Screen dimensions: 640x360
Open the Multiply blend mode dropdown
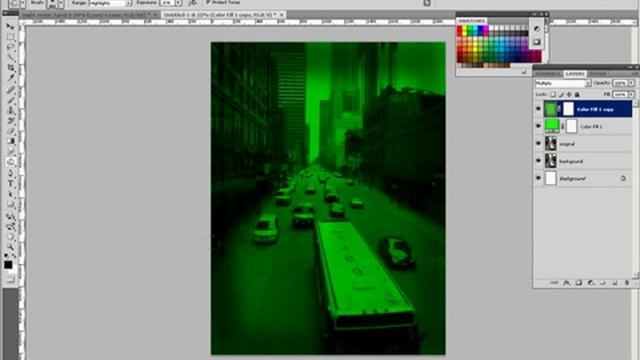click(563, 83)
